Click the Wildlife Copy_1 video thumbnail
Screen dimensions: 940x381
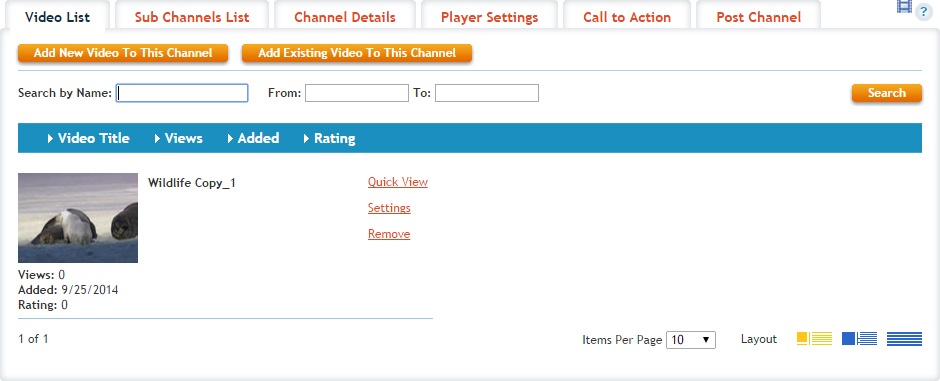(x=78, y=218)
